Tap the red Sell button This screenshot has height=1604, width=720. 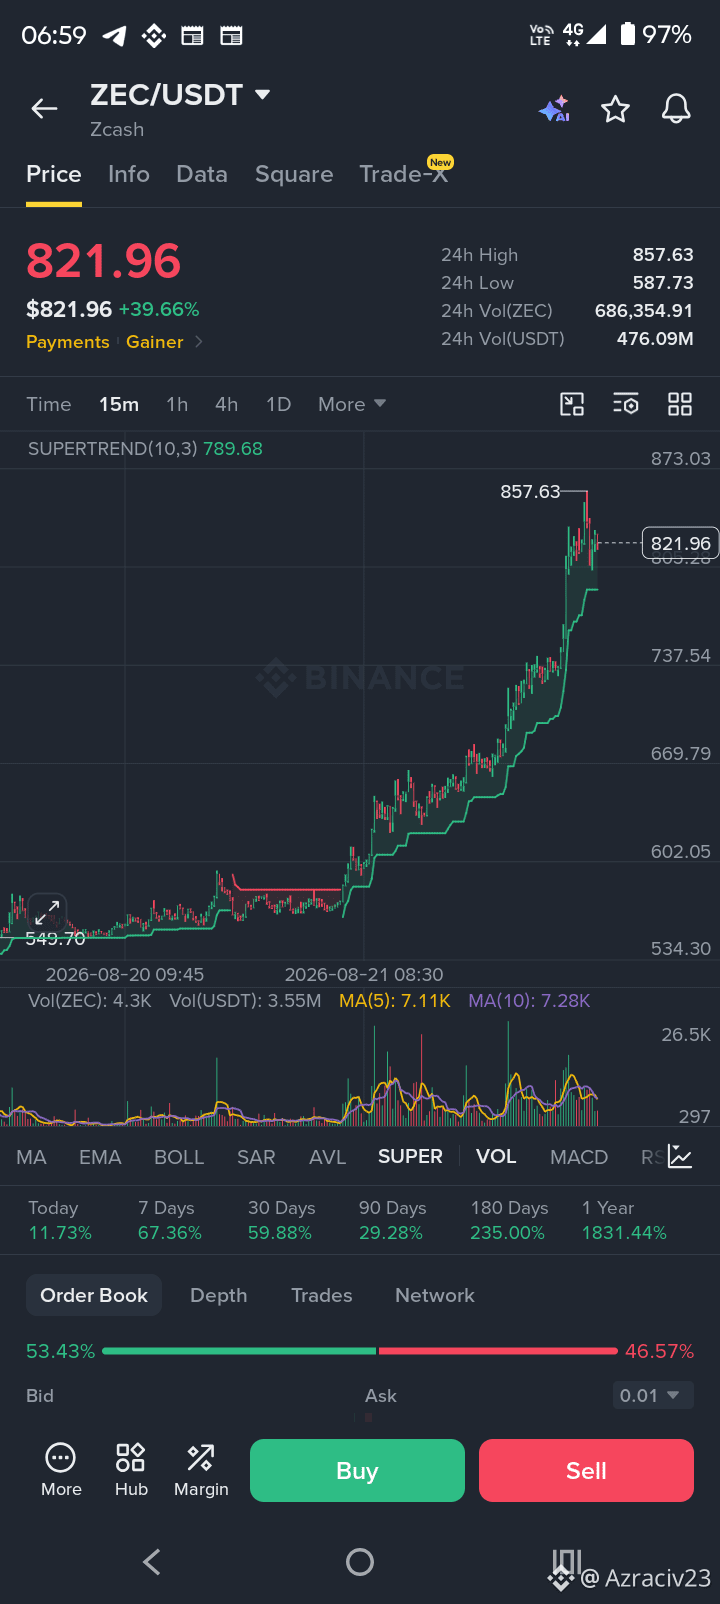pos(586,1470)
